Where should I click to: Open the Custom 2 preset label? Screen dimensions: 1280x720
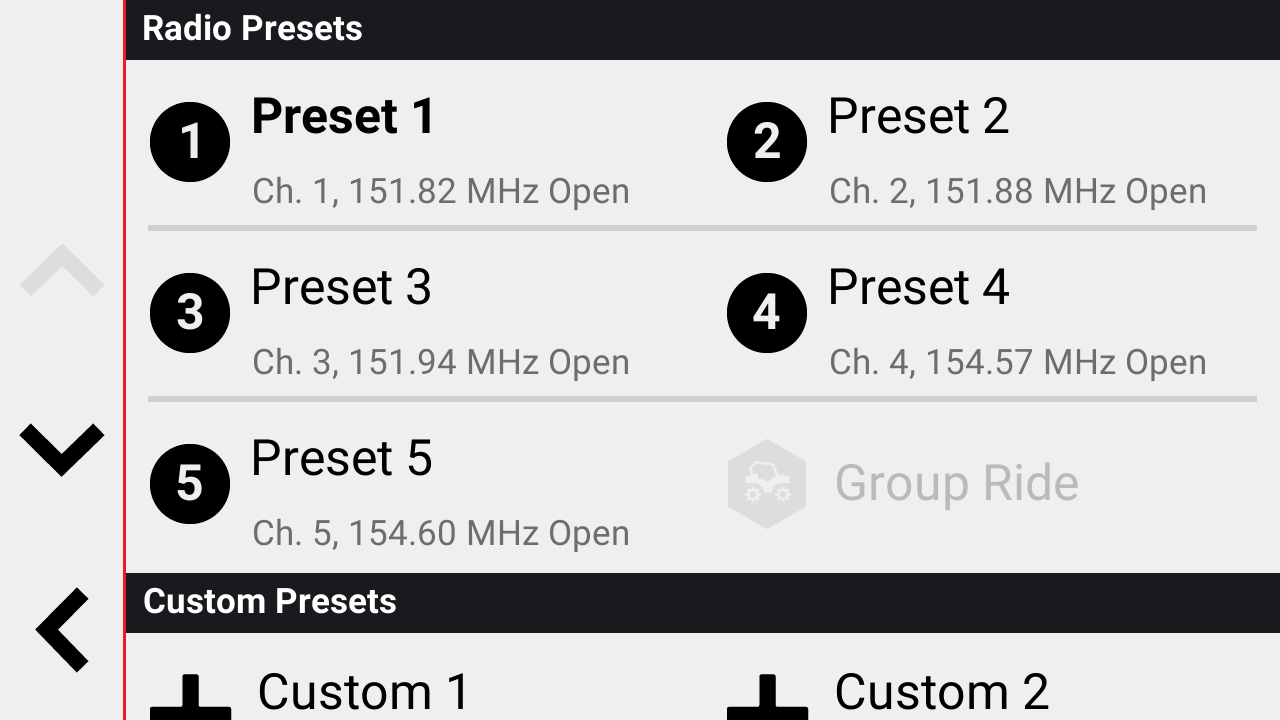(942, 693)
